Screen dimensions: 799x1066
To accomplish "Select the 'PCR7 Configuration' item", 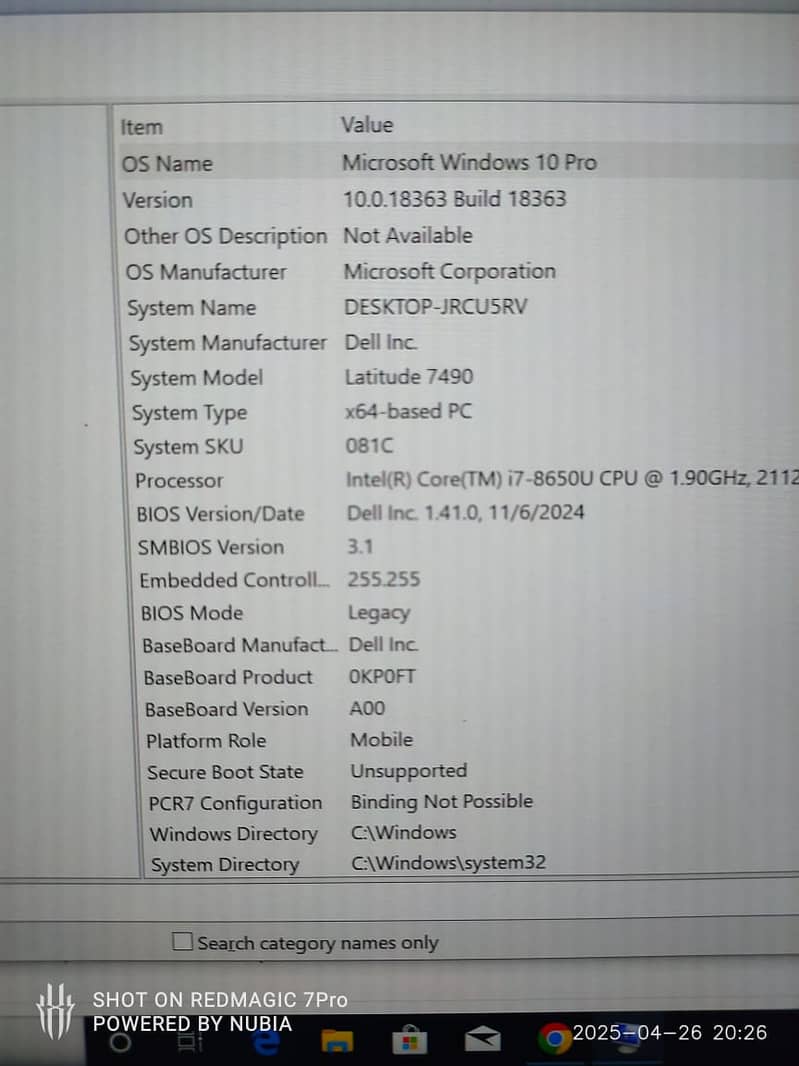I will tap(235, 804).
